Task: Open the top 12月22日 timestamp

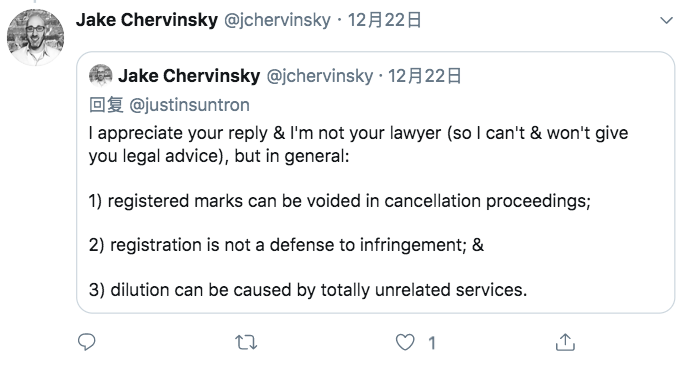Action: coord(385,20)
